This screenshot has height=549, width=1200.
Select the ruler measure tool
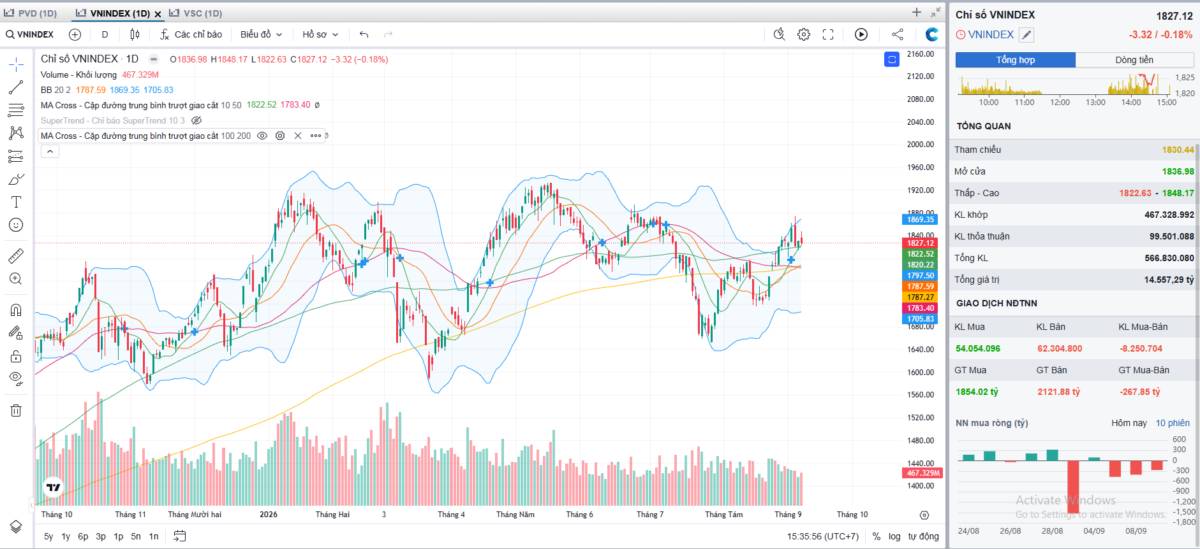[x=16, y=256]
